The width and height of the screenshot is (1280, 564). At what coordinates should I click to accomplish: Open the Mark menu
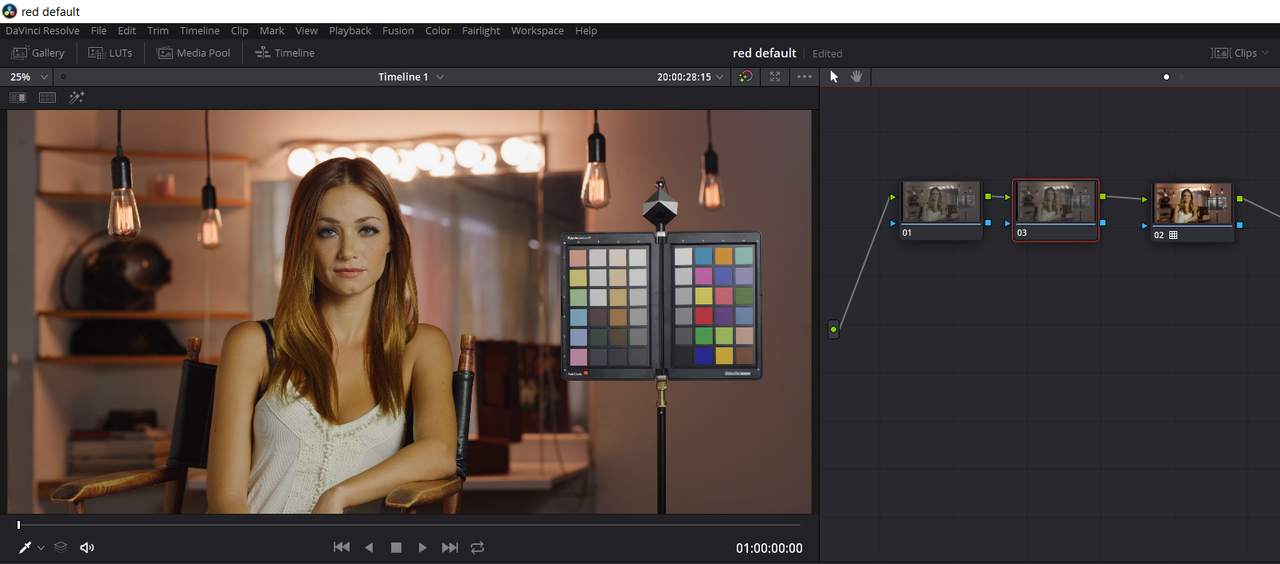(272, 31)
